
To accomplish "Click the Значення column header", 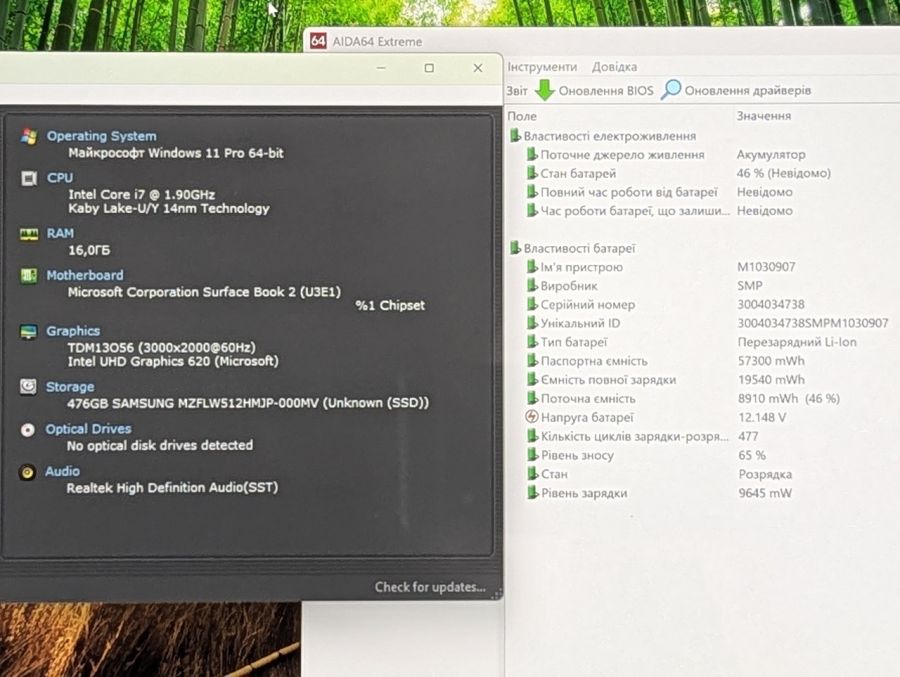I will pos(763,115).
